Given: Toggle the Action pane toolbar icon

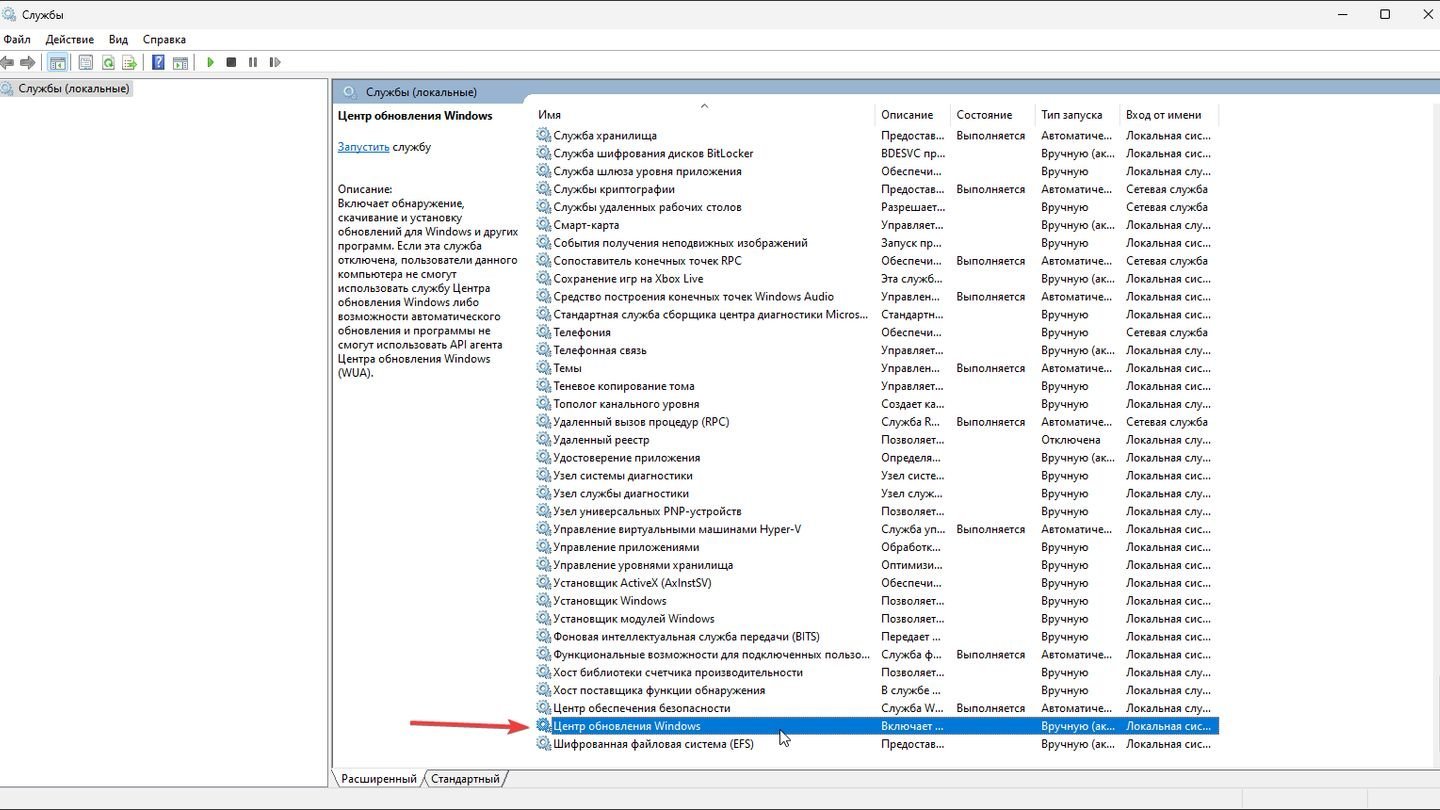Looking at the screenshot, I should coord(180,62).
